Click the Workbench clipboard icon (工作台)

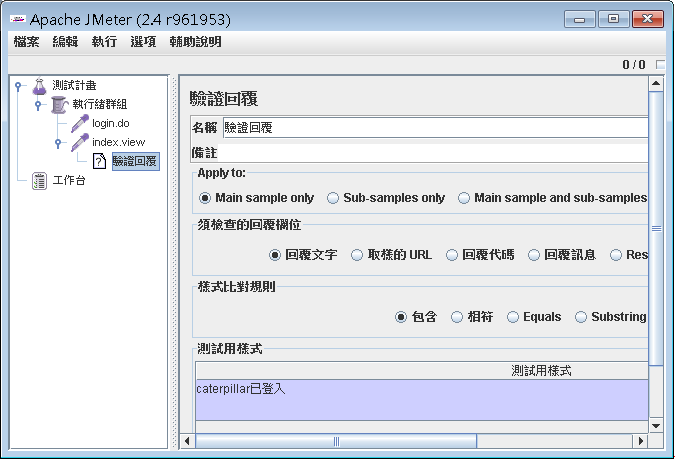coord(39,181)
